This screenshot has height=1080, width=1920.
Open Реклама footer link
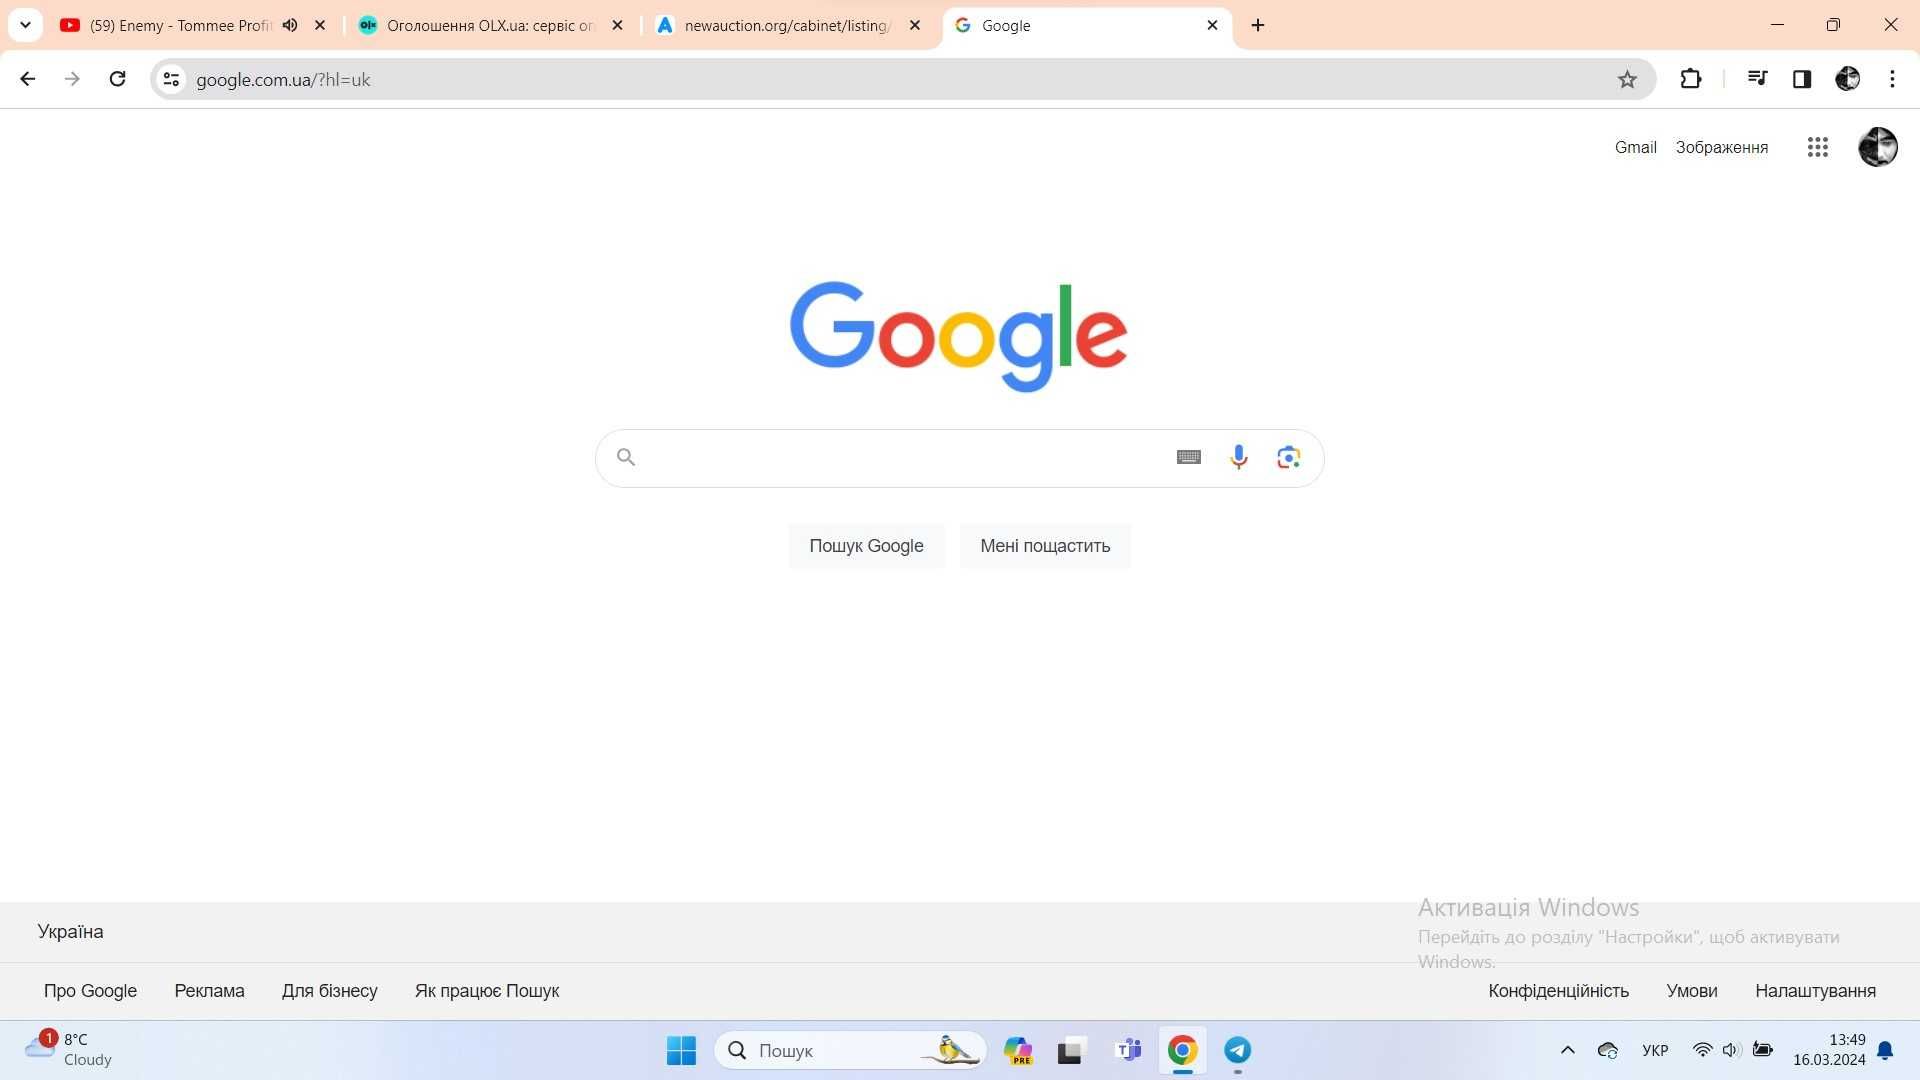209,991
